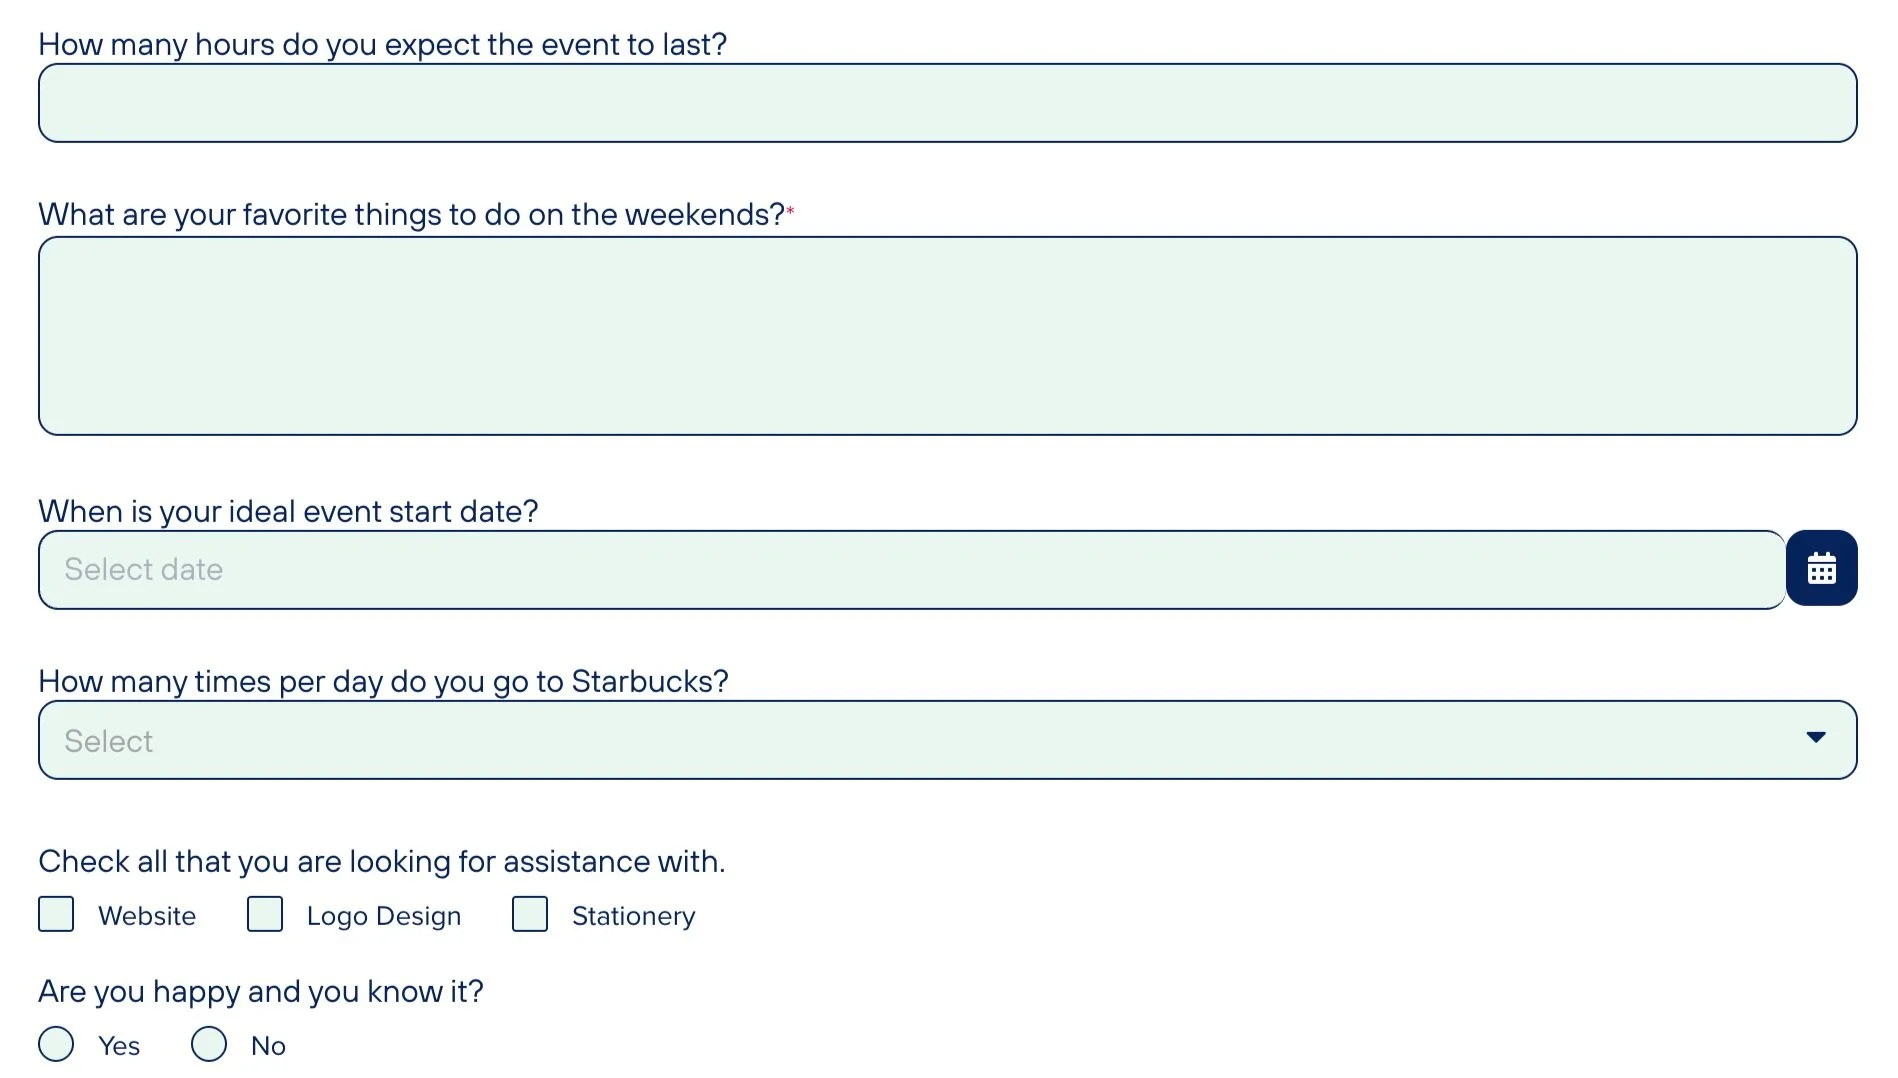1898x1078 pixels.
Task: Click the 'Stationery' option label
Action: coord(633,917)
